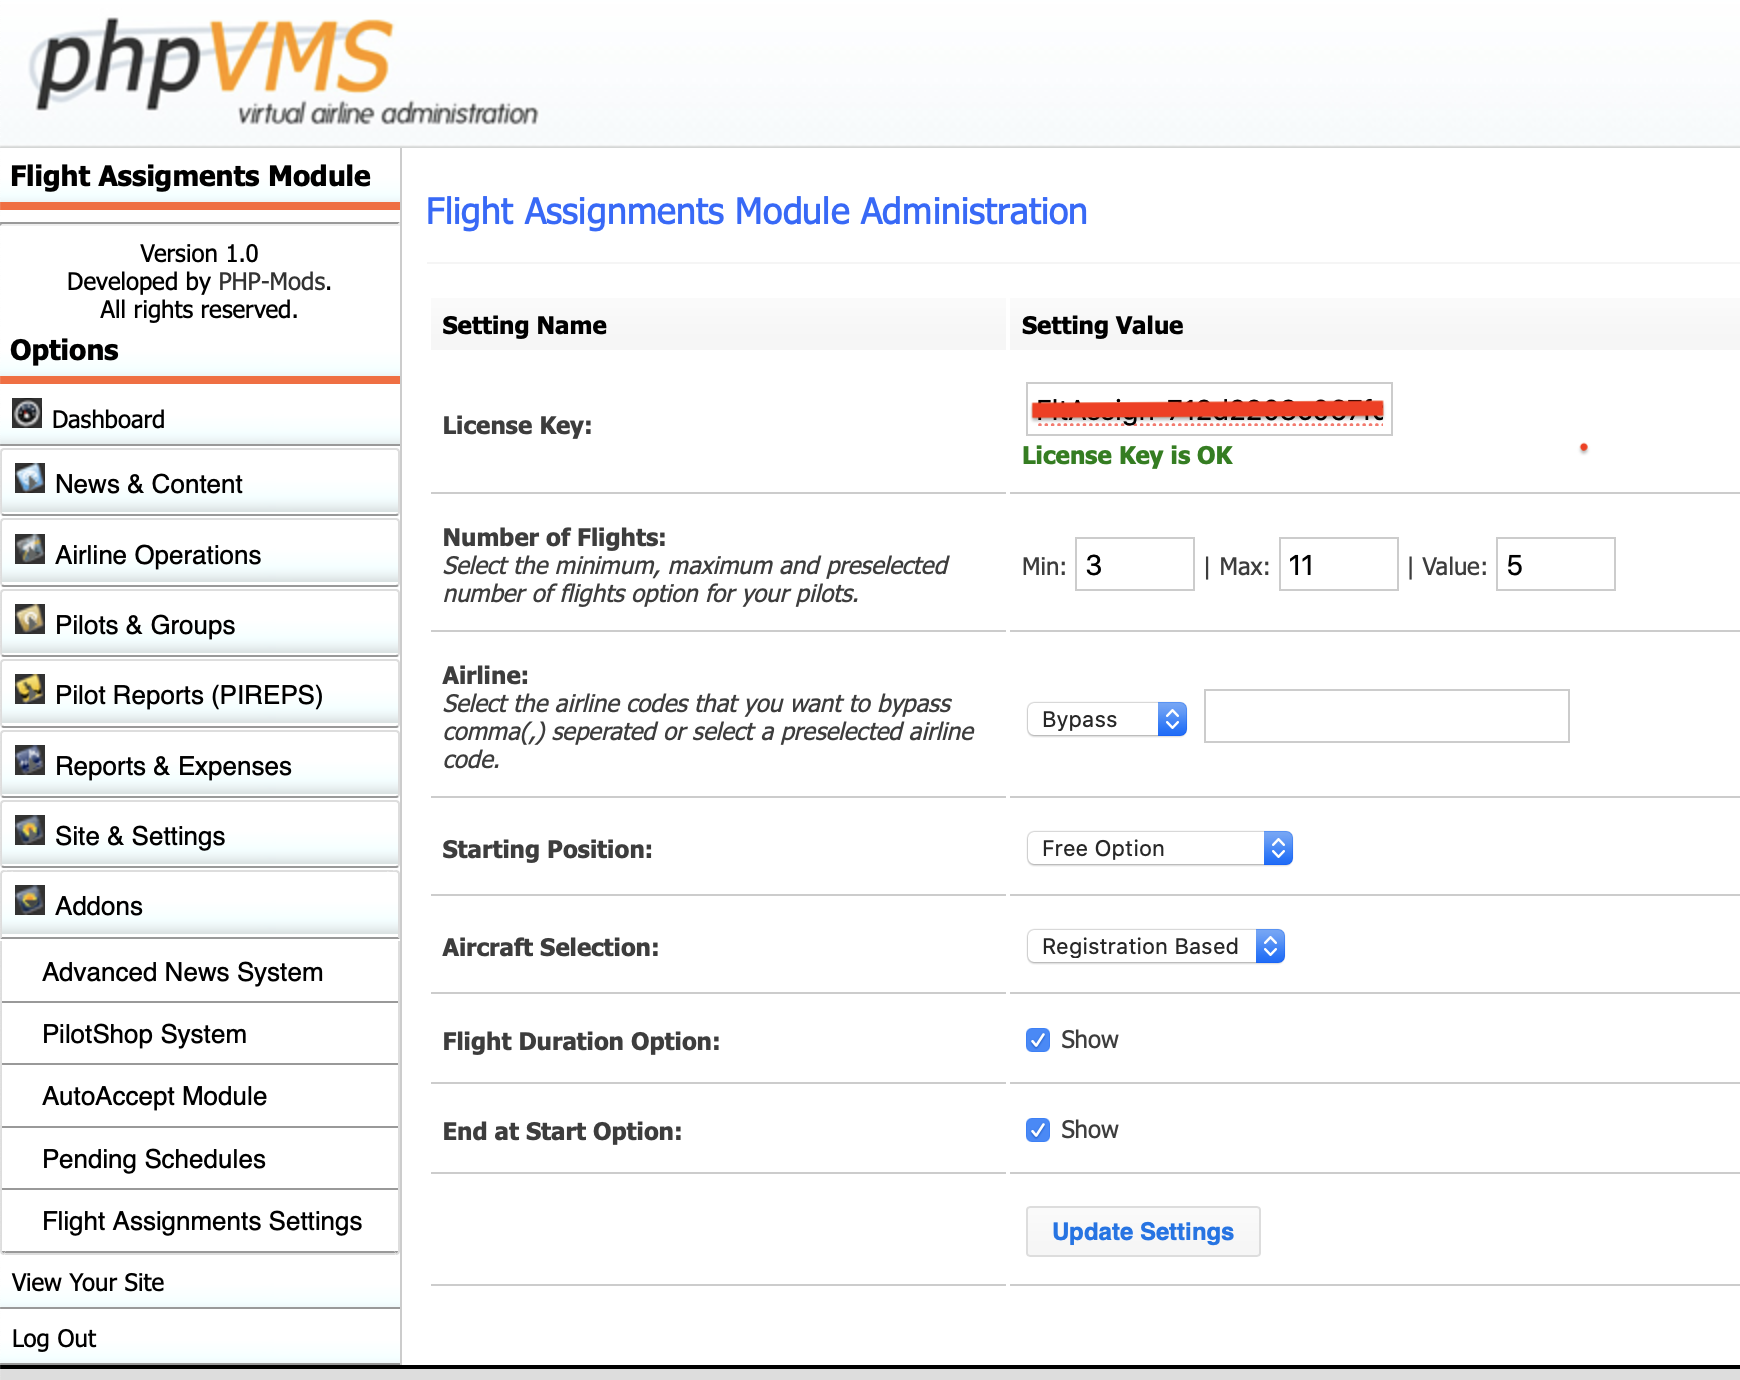Click the 'Options' sidebar heading
The height and width of the screenshot is (1380, 1740).
point(64,350)
